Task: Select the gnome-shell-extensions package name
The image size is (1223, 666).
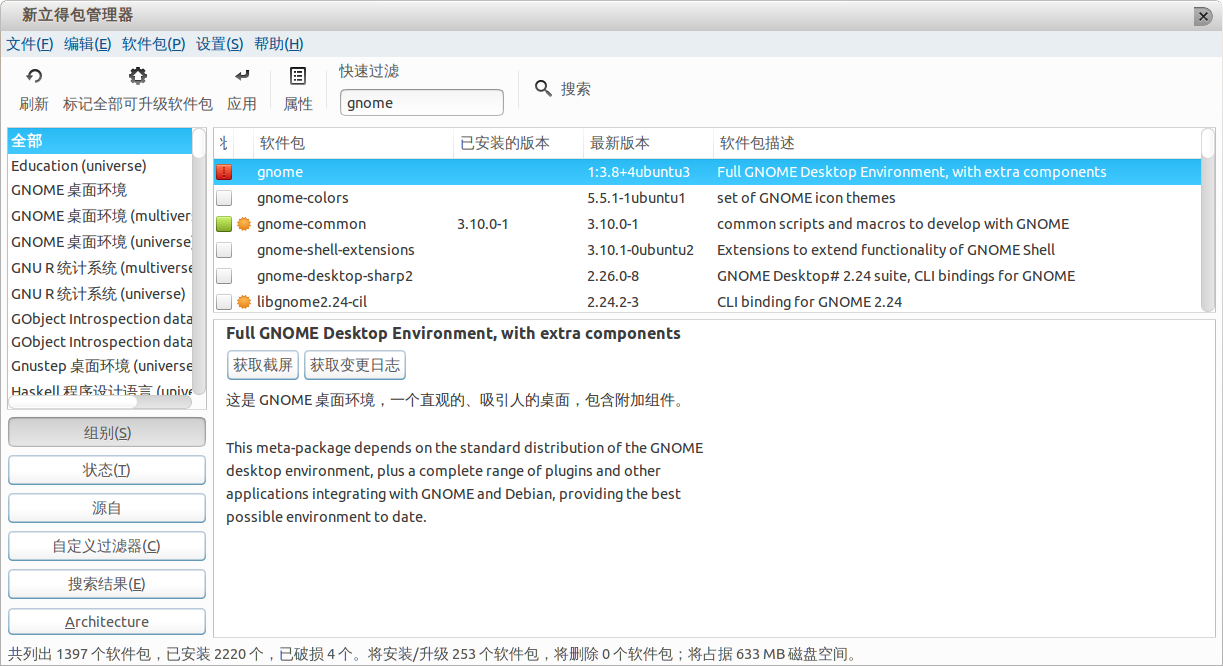Action: [336, 250]
